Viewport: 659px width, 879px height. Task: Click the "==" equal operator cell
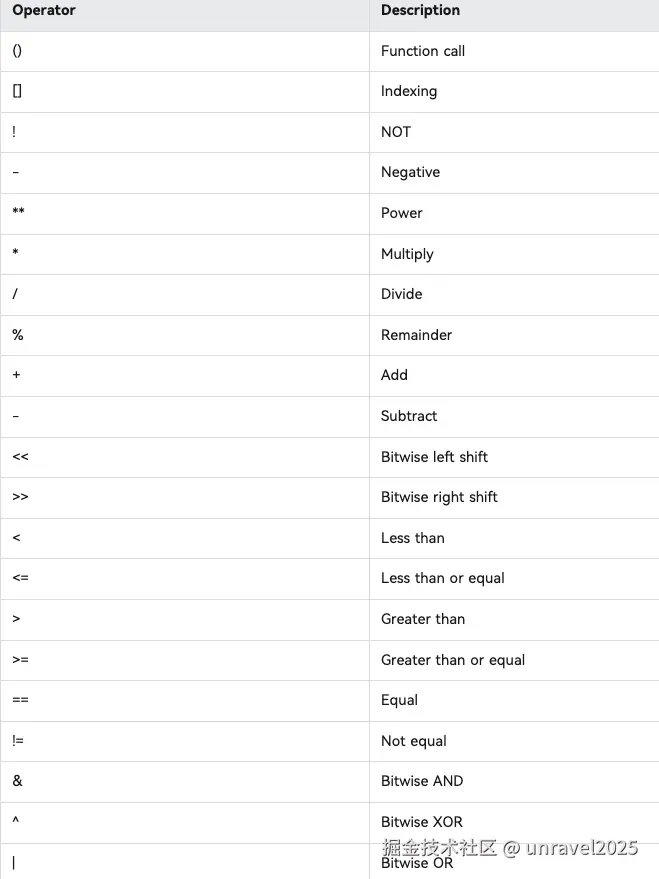(20, 700)
